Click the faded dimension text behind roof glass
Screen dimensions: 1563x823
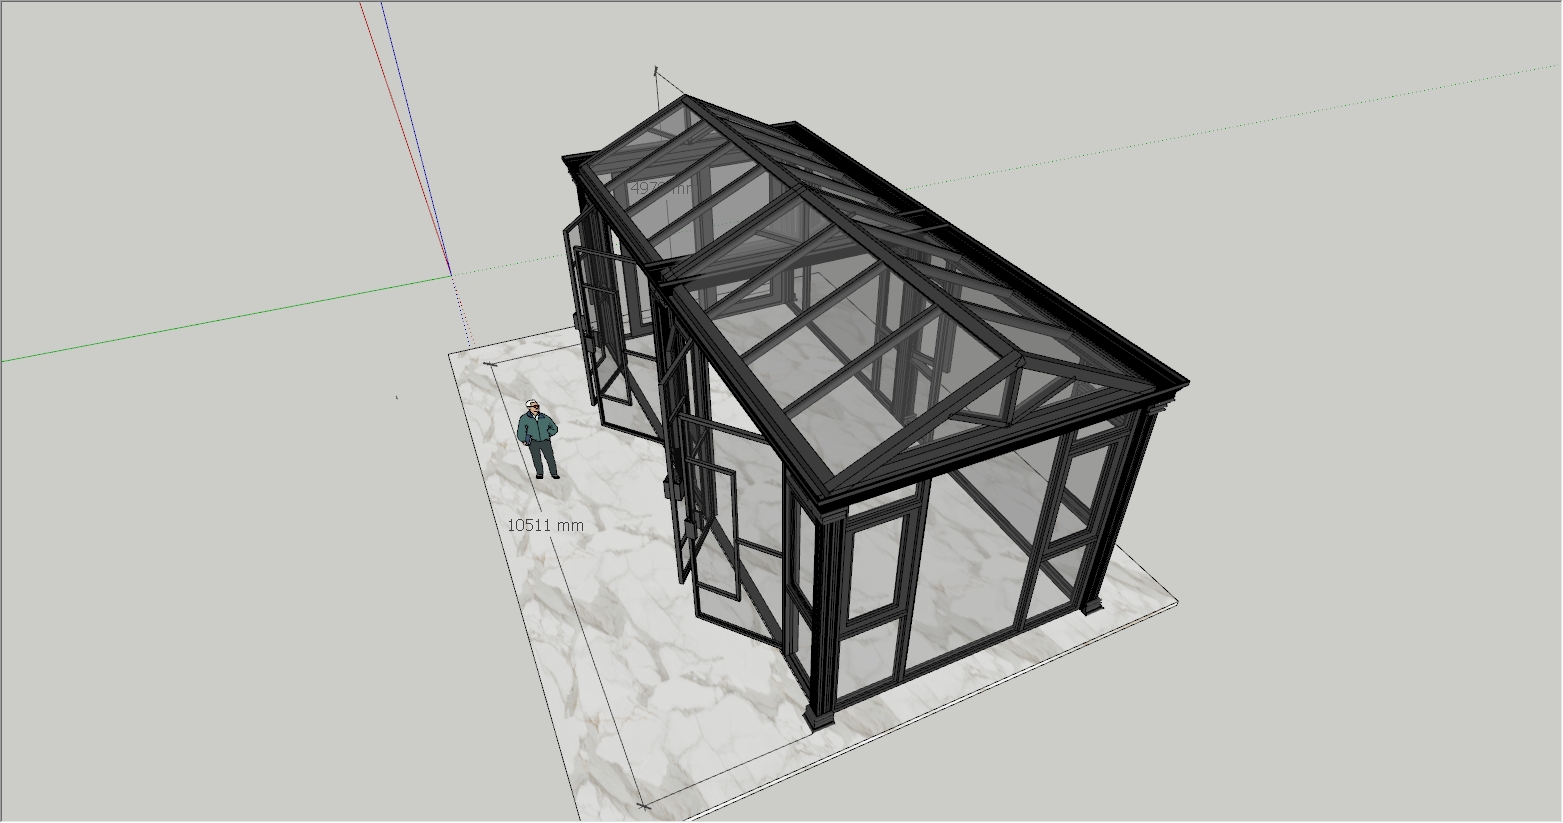point(659,188)
